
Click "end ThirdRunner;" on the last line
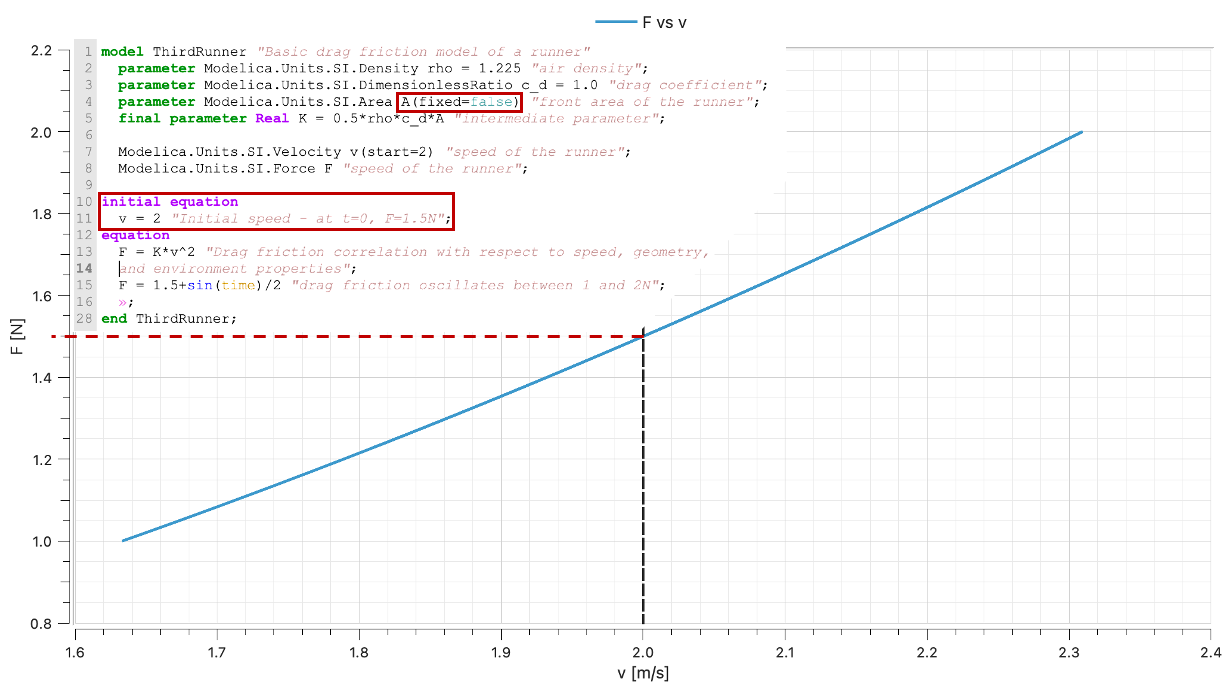pos(168,318)
